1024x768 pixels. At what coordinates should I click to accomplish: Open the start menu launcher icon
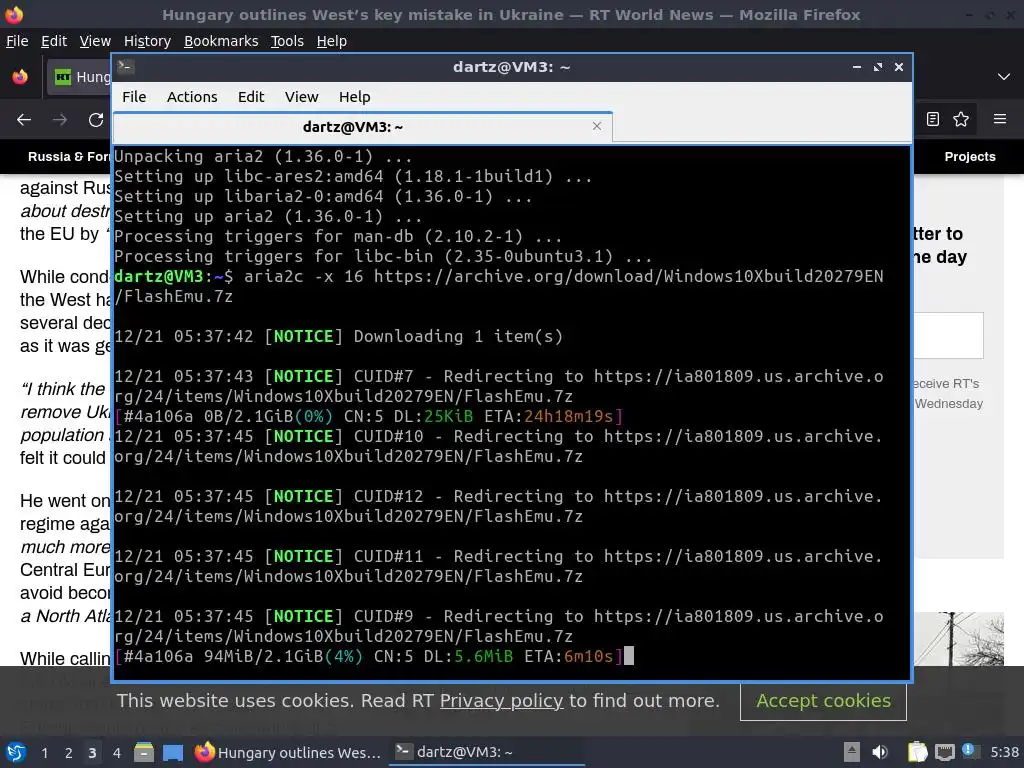tap(16, 752)
